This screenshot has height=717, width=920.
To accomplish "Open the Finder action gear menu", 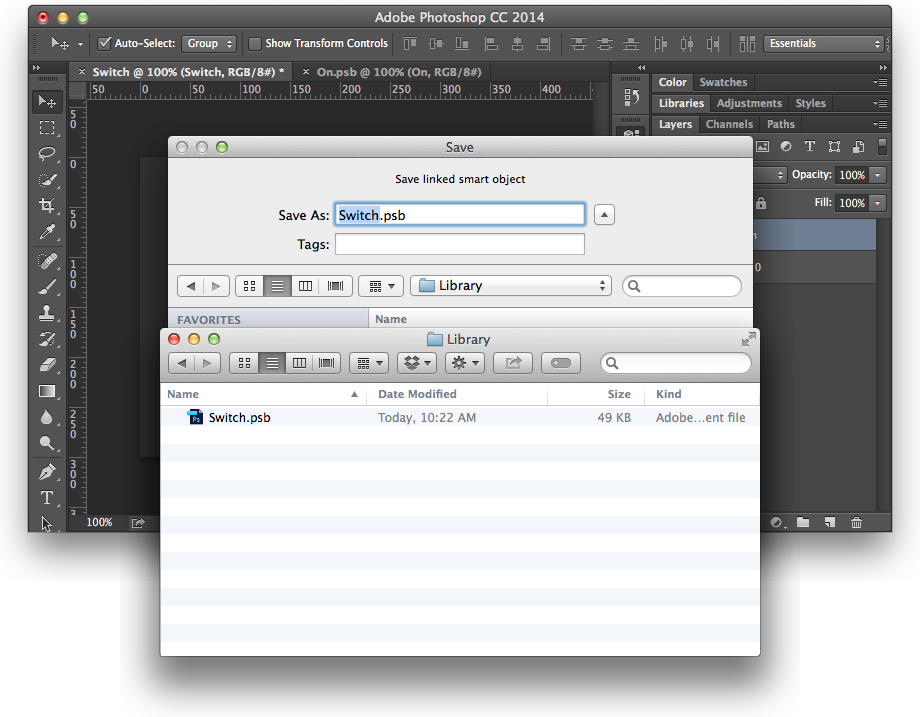I will [x=465, y=363].
